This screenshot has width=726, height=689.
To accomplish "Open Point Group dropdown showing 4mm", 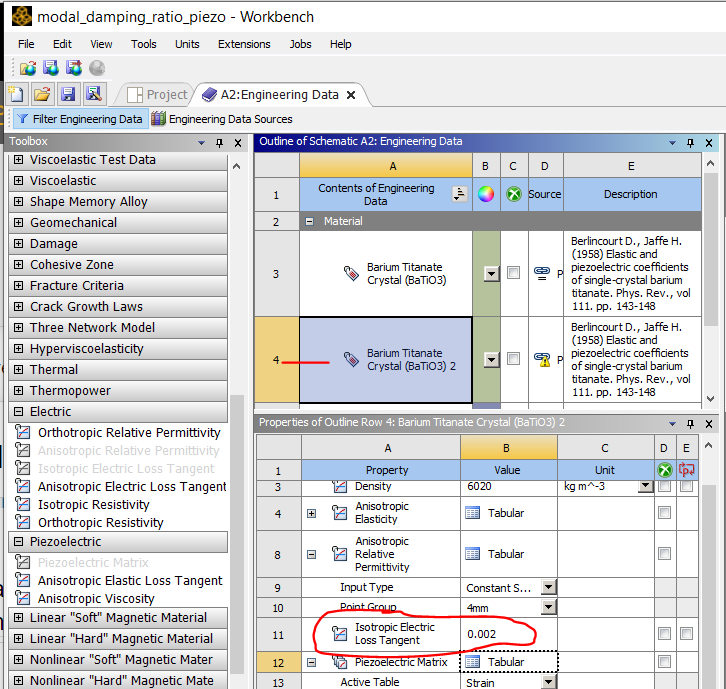I will pyautogui.click(x=549, y=607).
